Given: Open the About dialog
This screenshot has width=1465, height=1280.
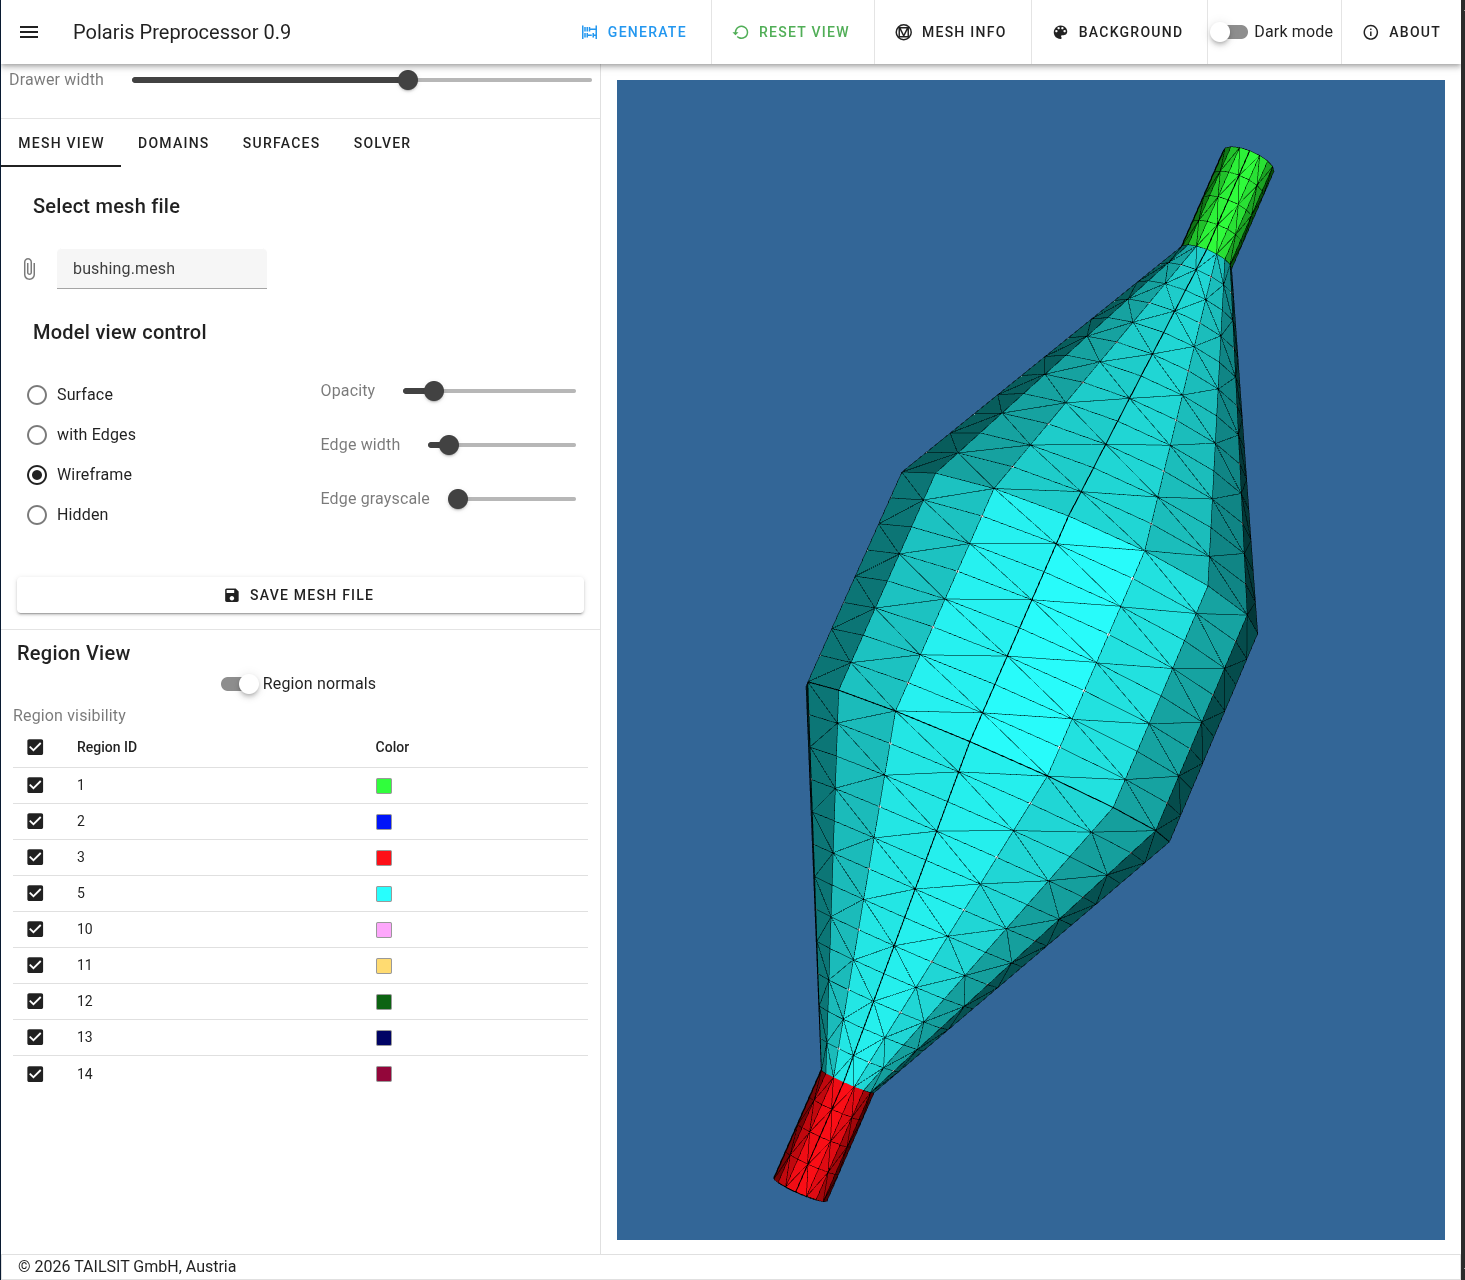Looking at the screenshot, I should click(1402, 32).
